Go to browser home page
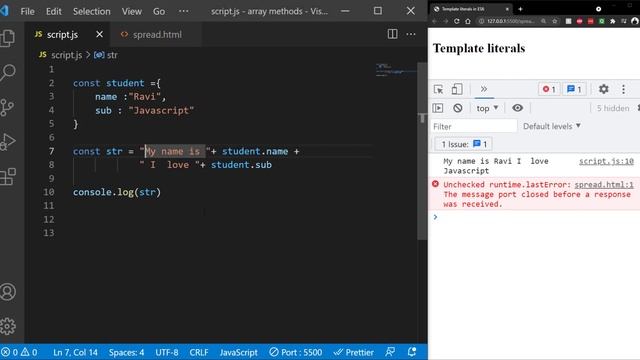Viewport: 640px width, 360px height. click(x=468, y=21)
